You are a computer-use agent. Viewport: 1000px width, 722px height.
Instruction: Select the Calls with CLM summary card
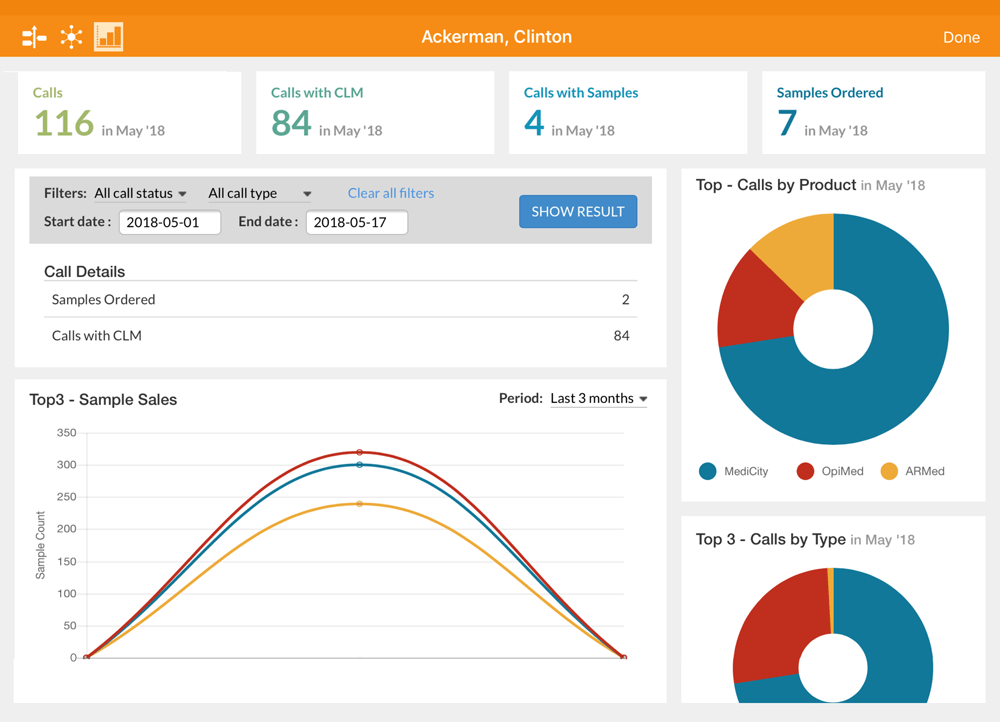pyautogui.click(x=375, y=112)
